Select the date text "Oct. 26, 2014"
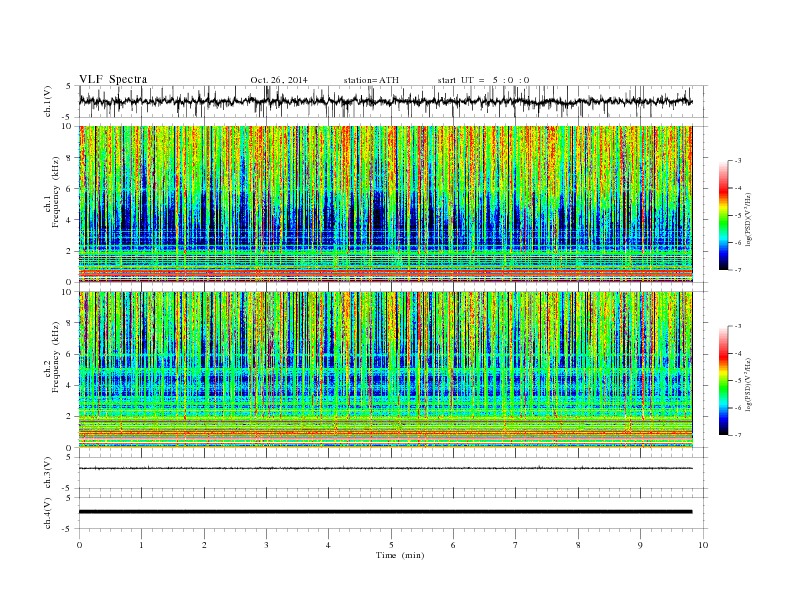 coord(279,80)
